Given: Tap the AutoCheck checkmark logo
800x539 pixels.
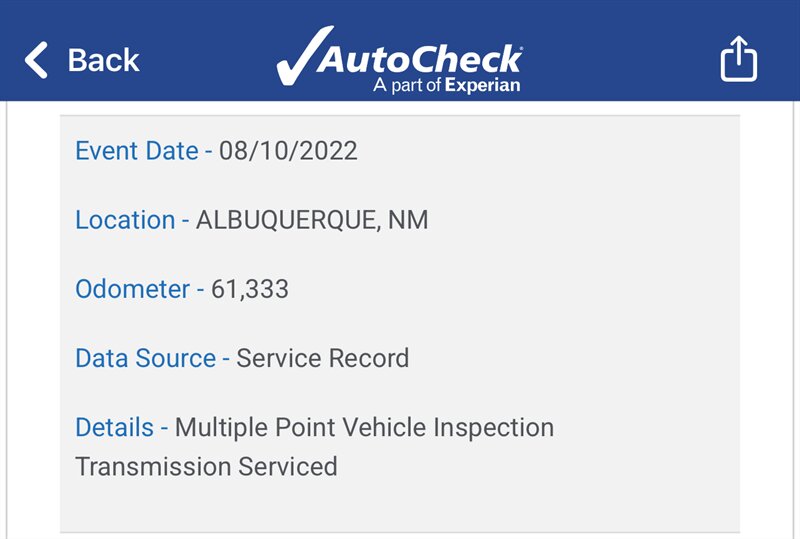Looking at the screenshot, I should 305,55.
